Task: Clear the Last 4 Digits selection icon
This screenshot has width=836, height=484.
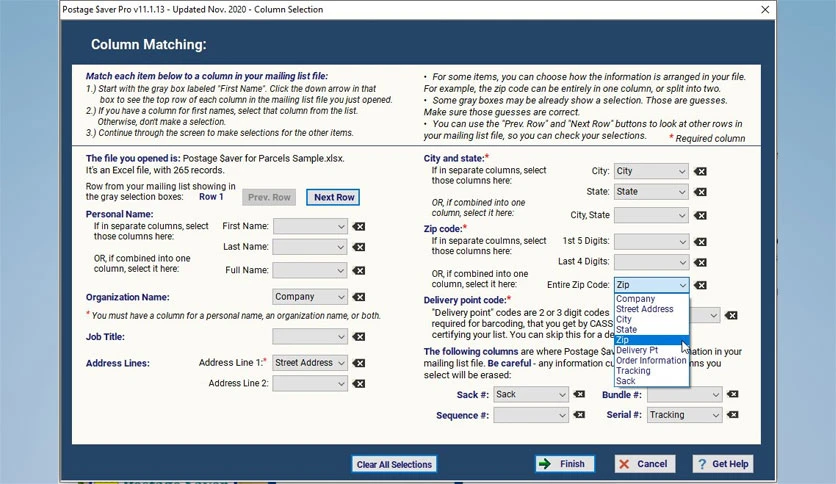Action: [x=700, y=262]
